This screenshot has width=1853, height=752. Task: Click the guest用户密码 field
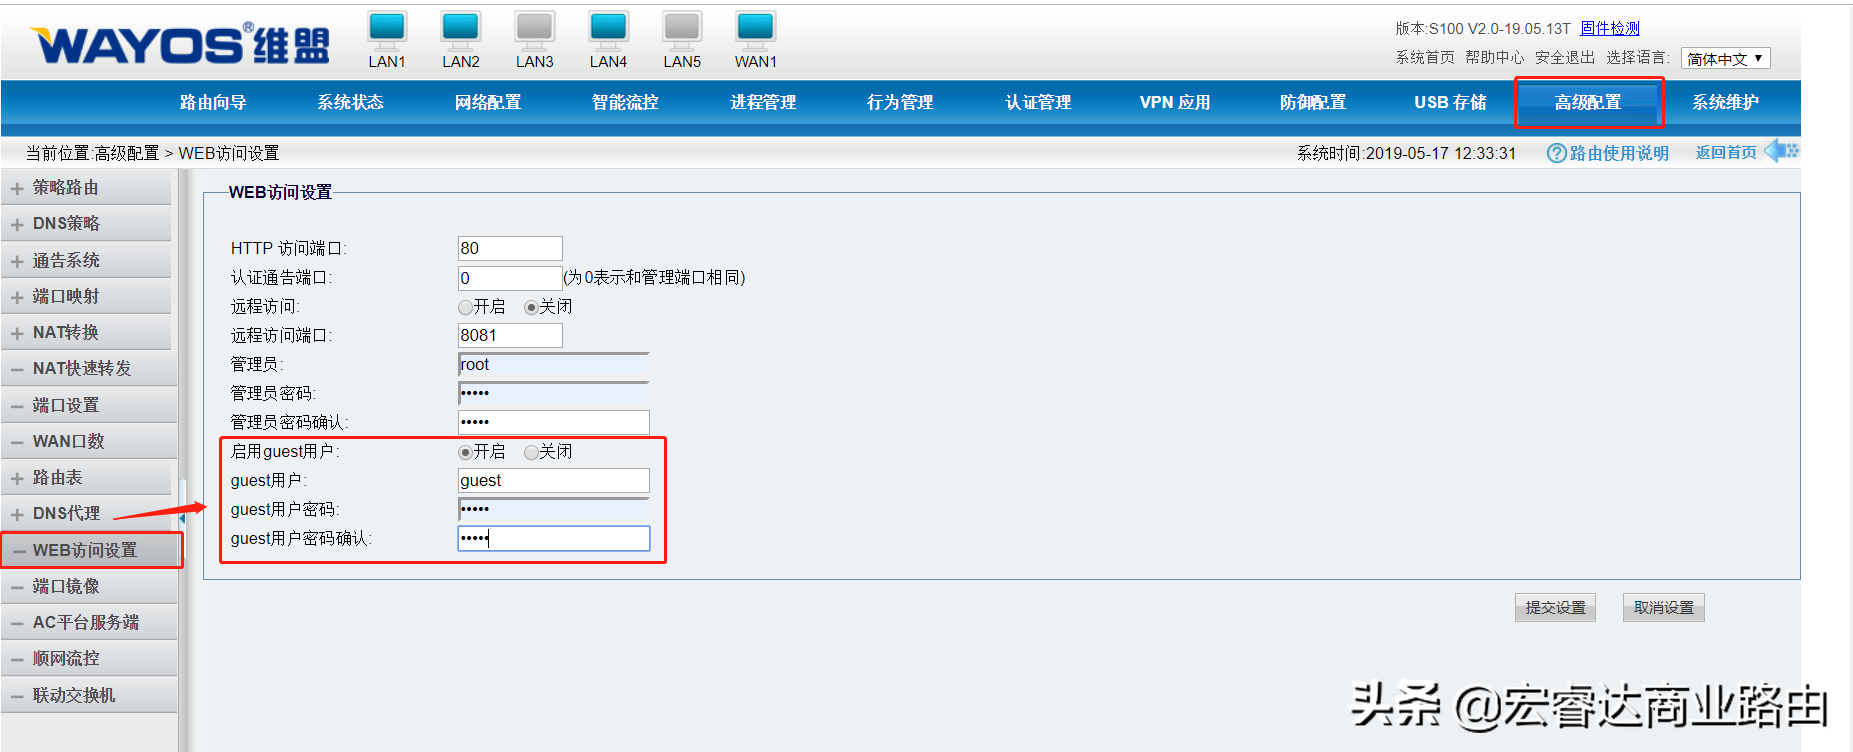click(554, 509)
